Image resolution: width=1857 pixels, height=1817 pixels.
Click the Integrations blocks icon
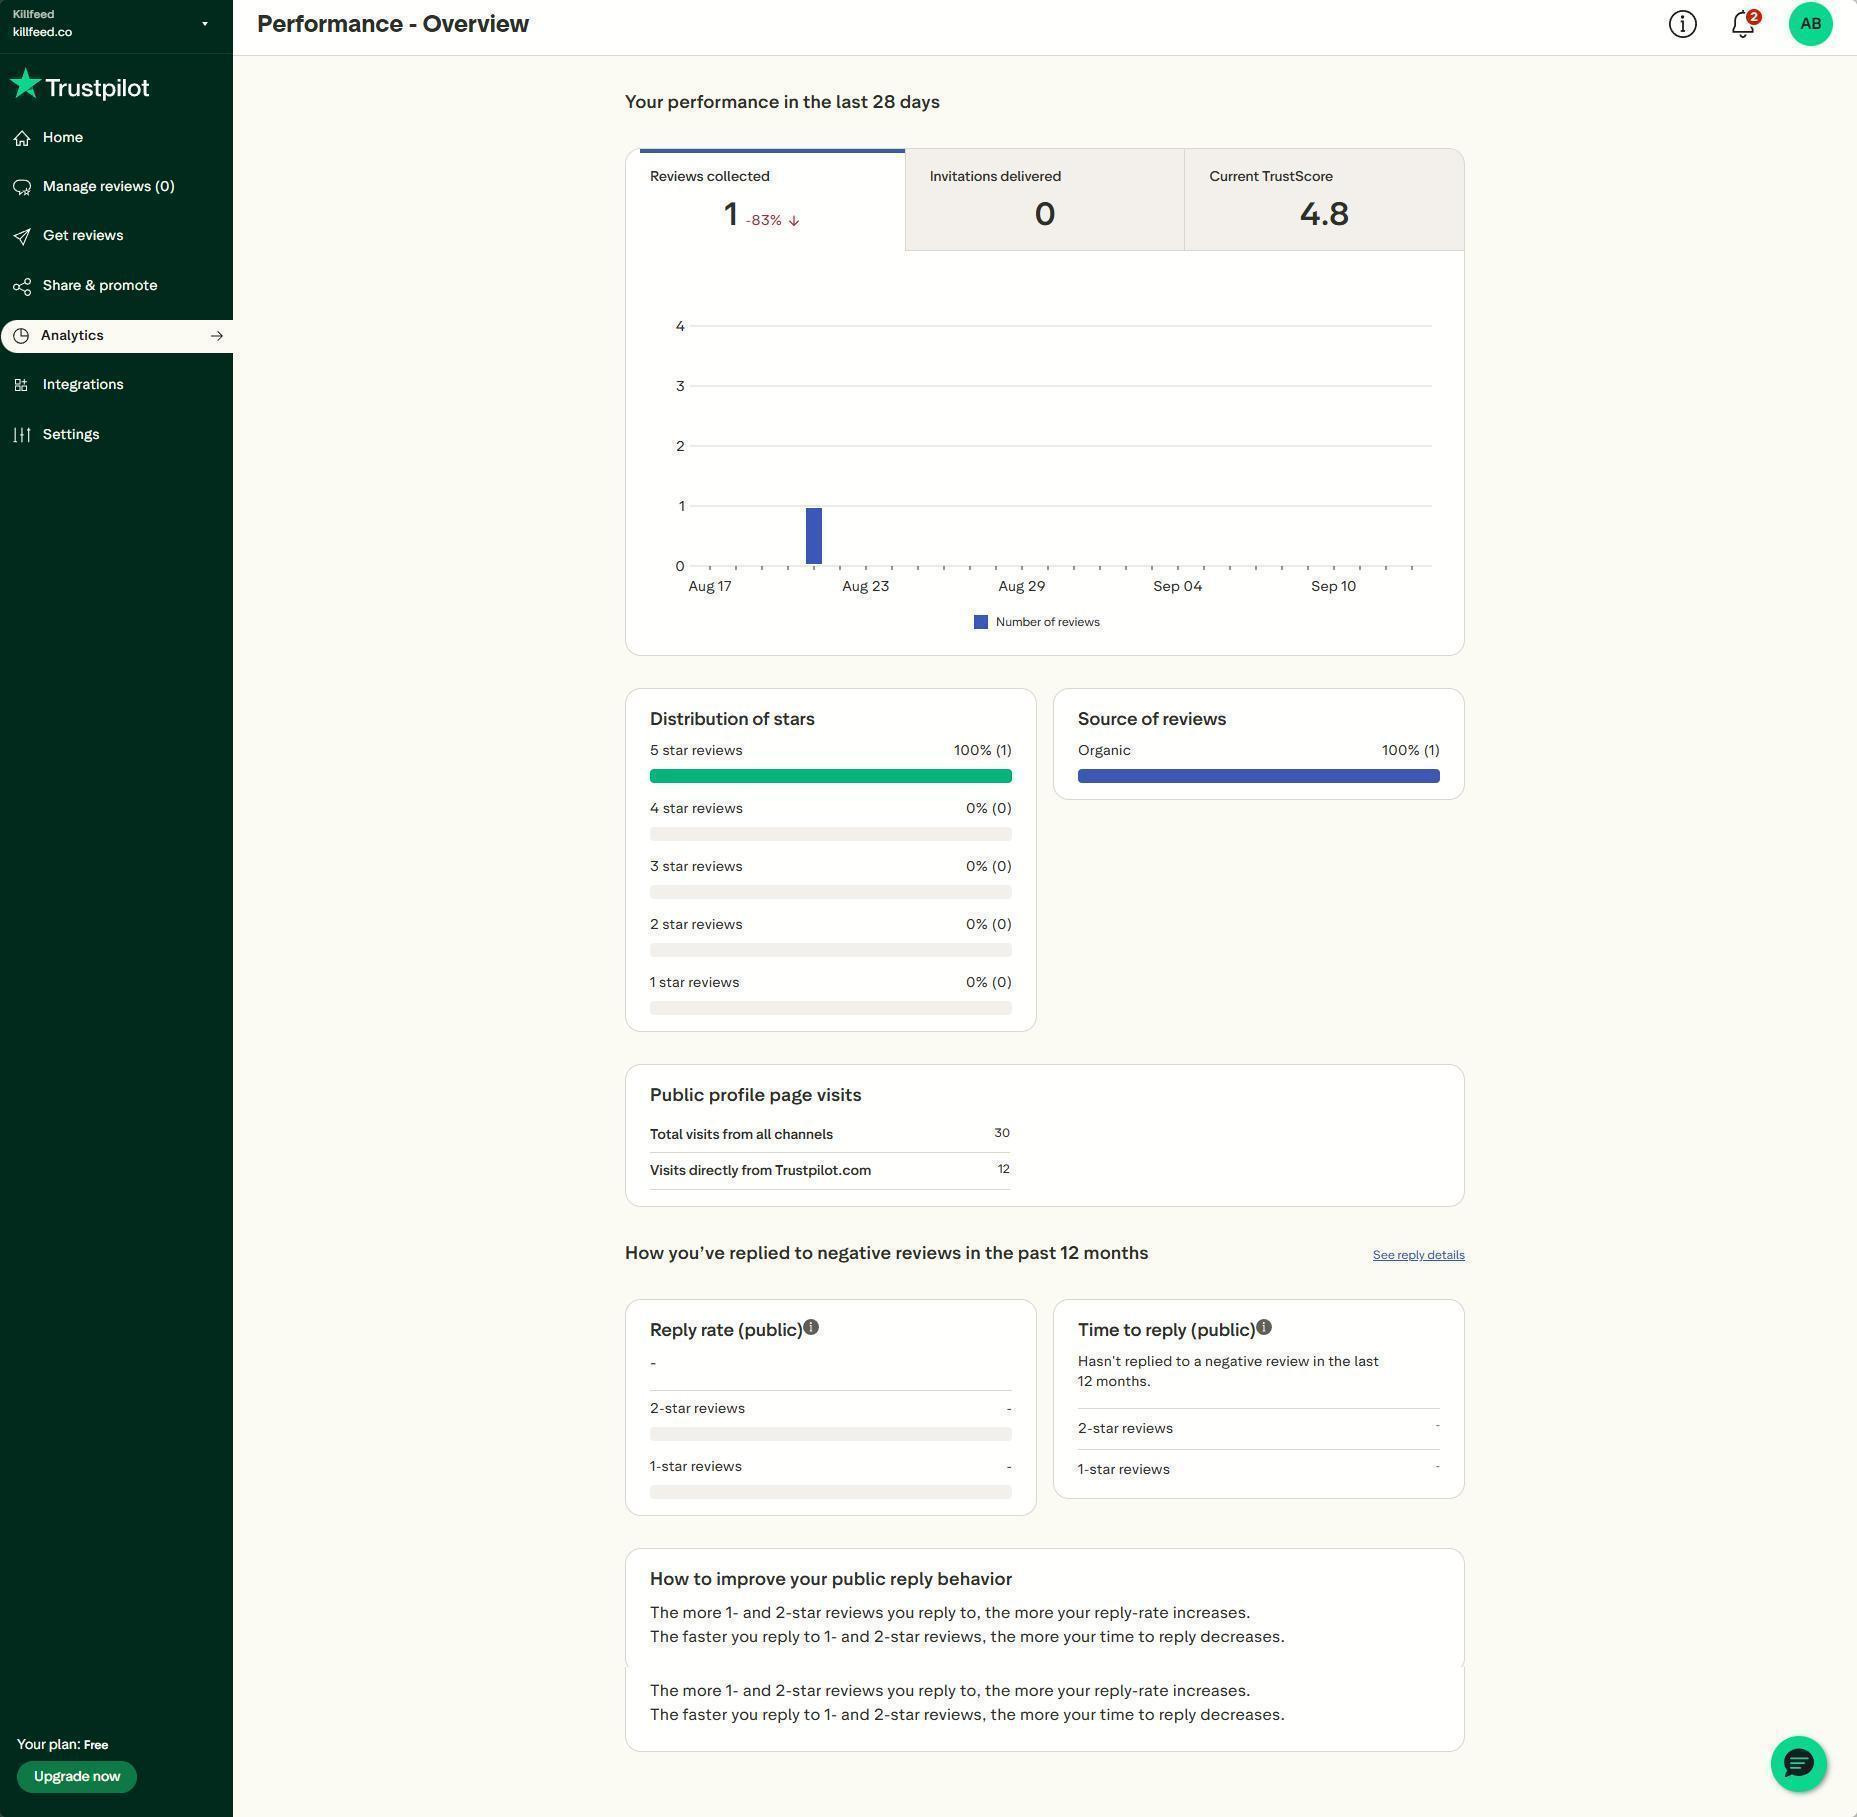click(x=21, y=385)
